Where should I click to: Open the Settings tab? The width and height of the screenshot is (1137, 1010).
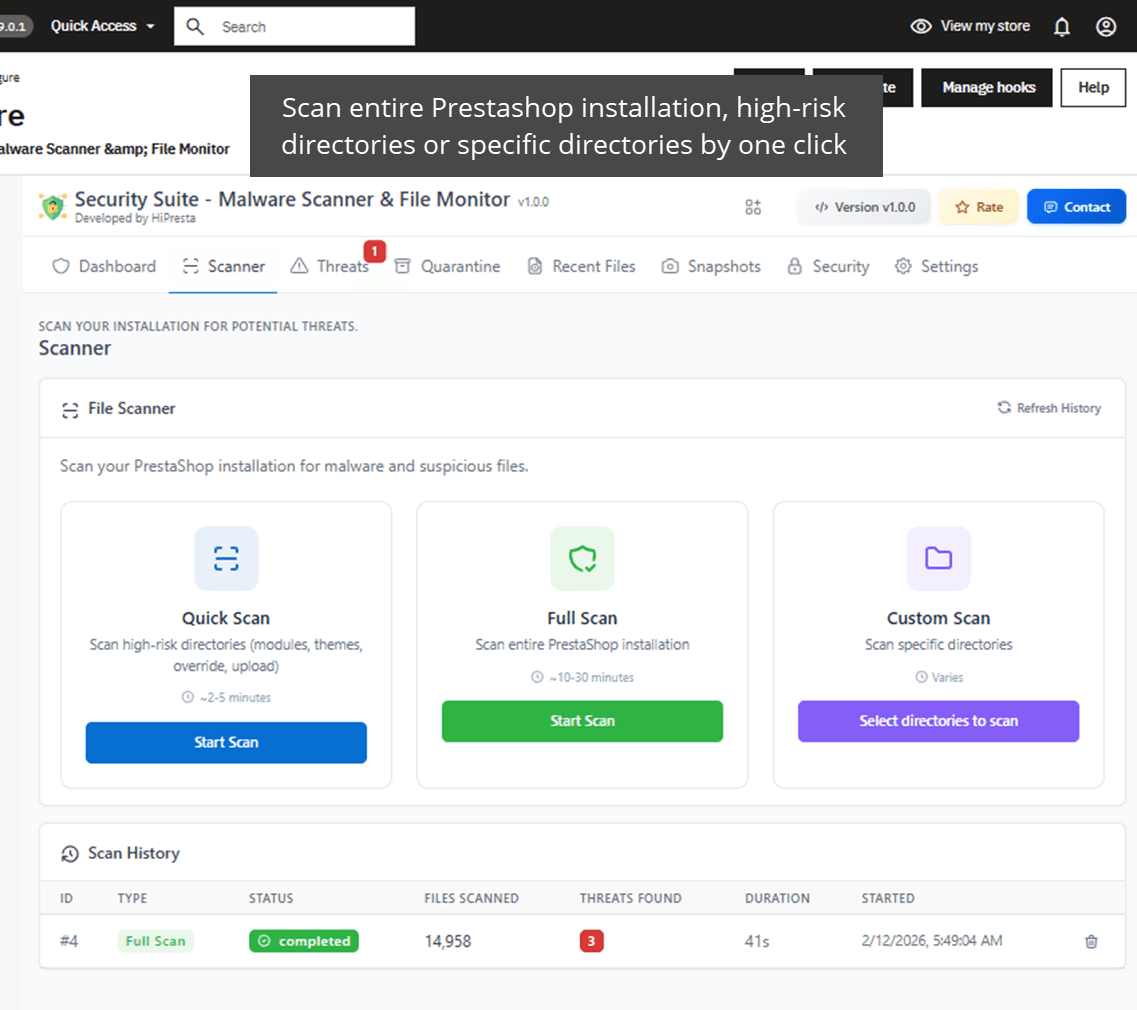point(936,266)
